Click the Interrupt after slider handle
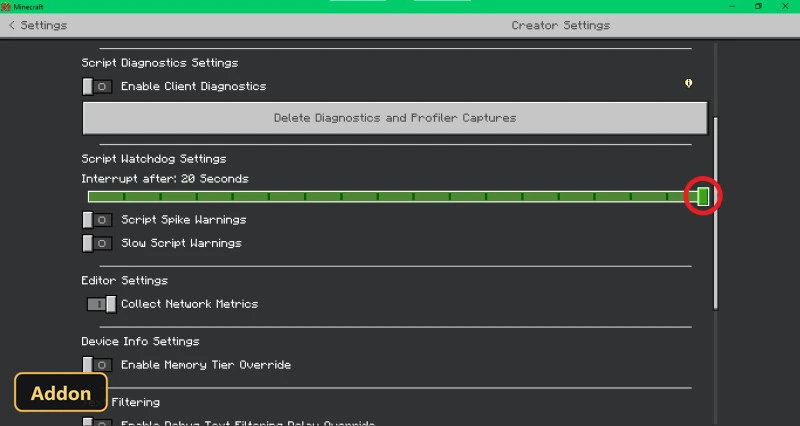Viewport: 800px width, 426px height. click(x=703, y=196)
